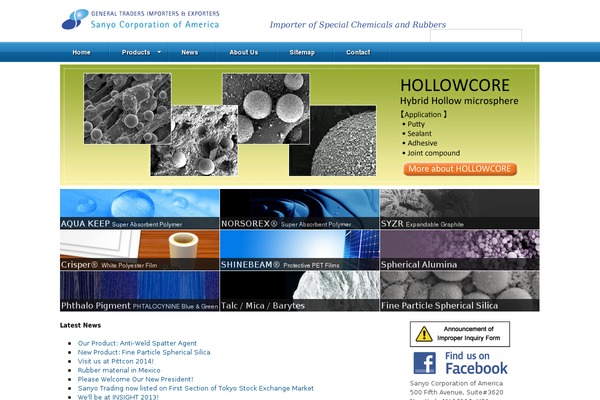
Task: Open the Visit us at Pittcon 2014 link
Action: 116,361
